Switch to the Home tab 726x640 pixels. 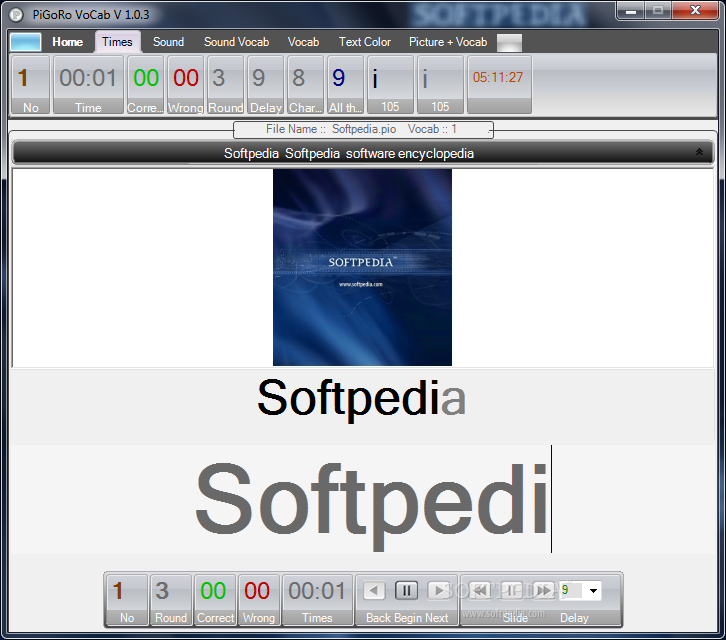click(68, 42)
